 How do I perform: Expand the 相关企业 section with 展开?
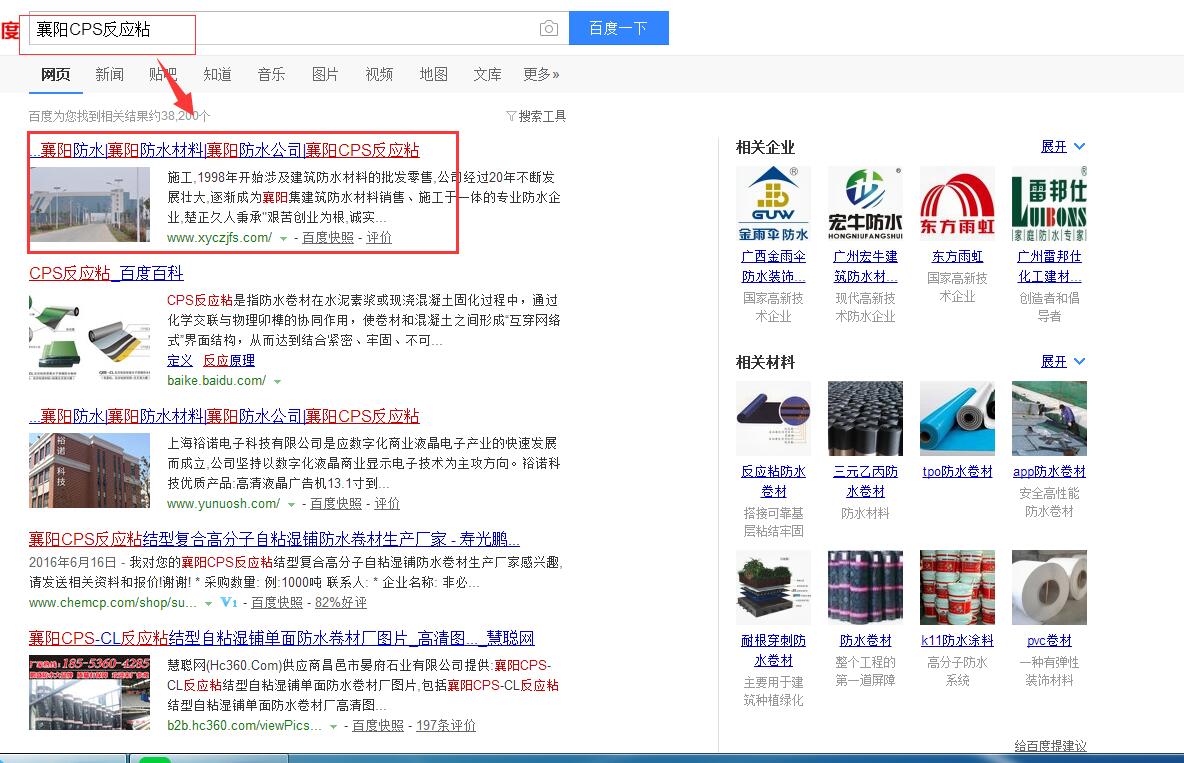(x=1062, y=147)
